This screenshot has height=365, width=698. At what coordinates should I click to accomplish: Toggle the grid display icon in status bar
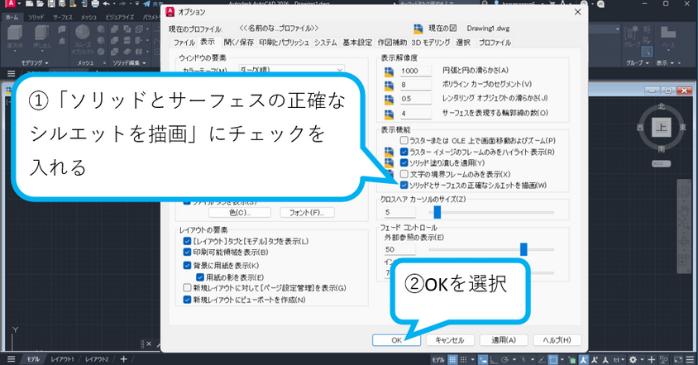[x=452, y=359]
